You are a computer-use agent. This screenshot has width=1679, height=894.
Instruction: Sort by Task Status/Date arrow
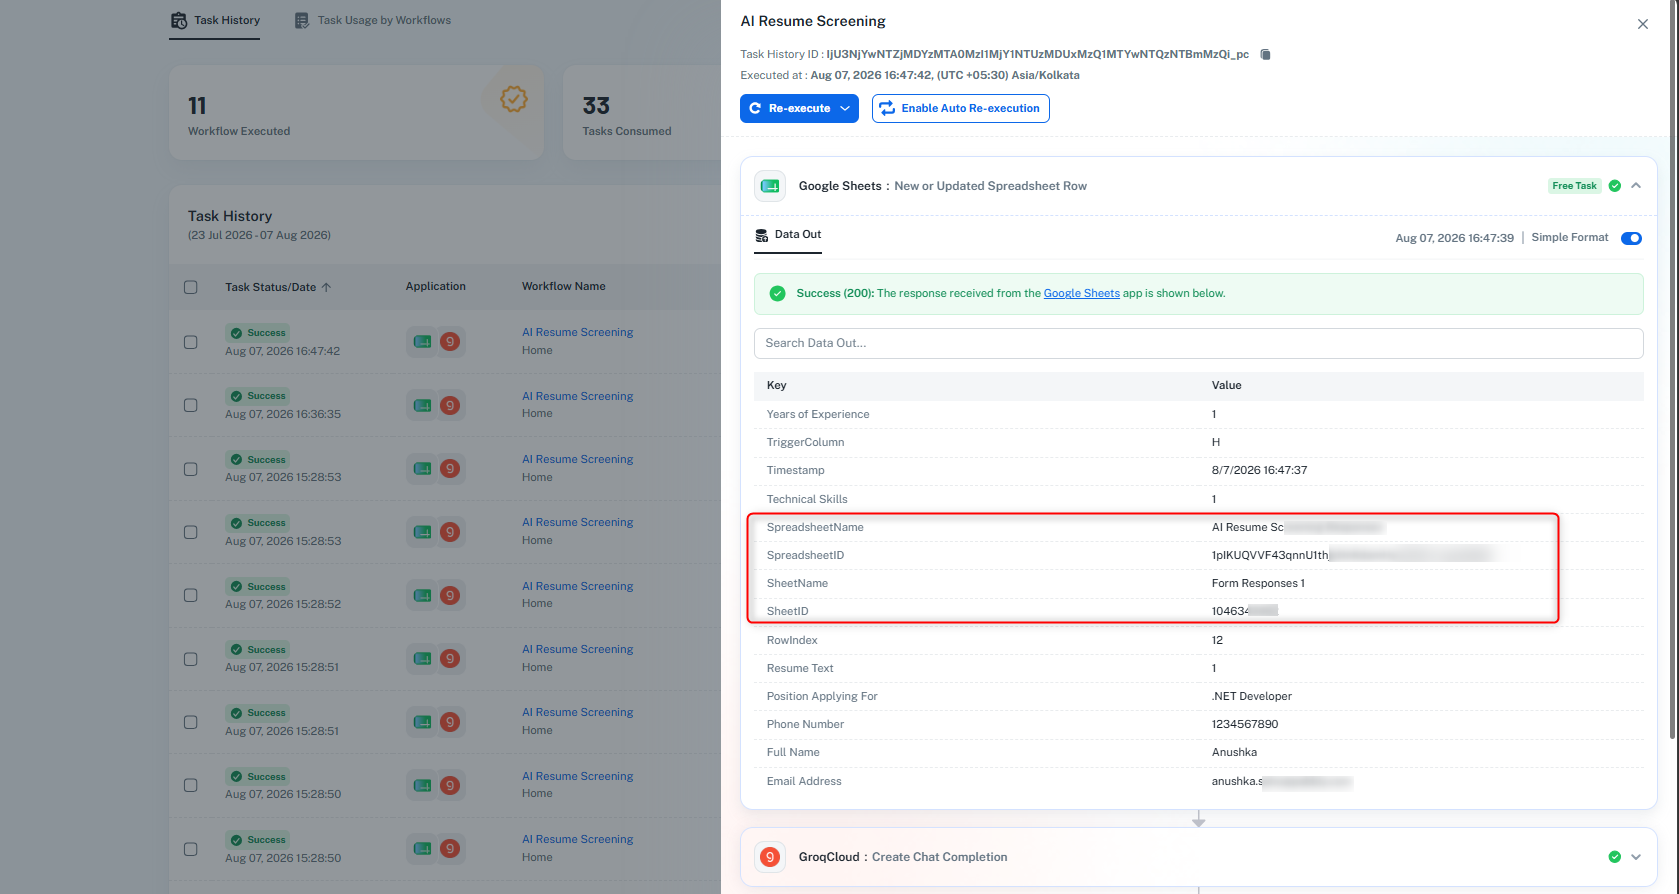pyautogui.click(x=326, y=287)
